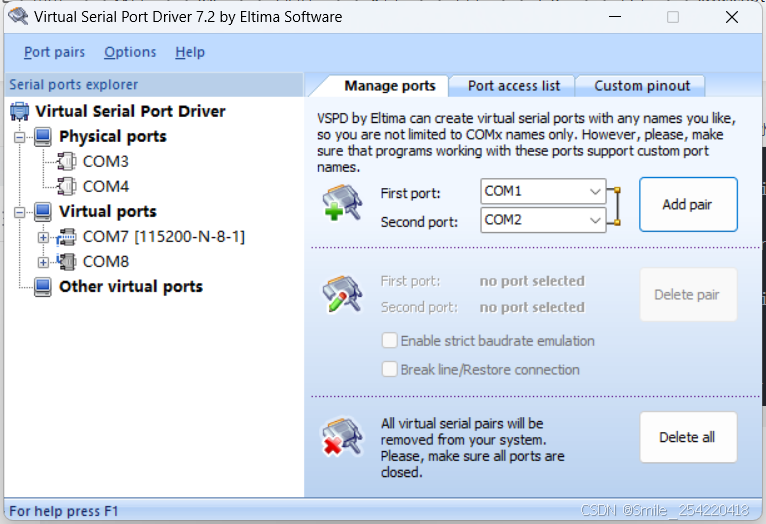766x524 pixels.
Task: Switch to the Port access list tab
Action: point(513,86)
